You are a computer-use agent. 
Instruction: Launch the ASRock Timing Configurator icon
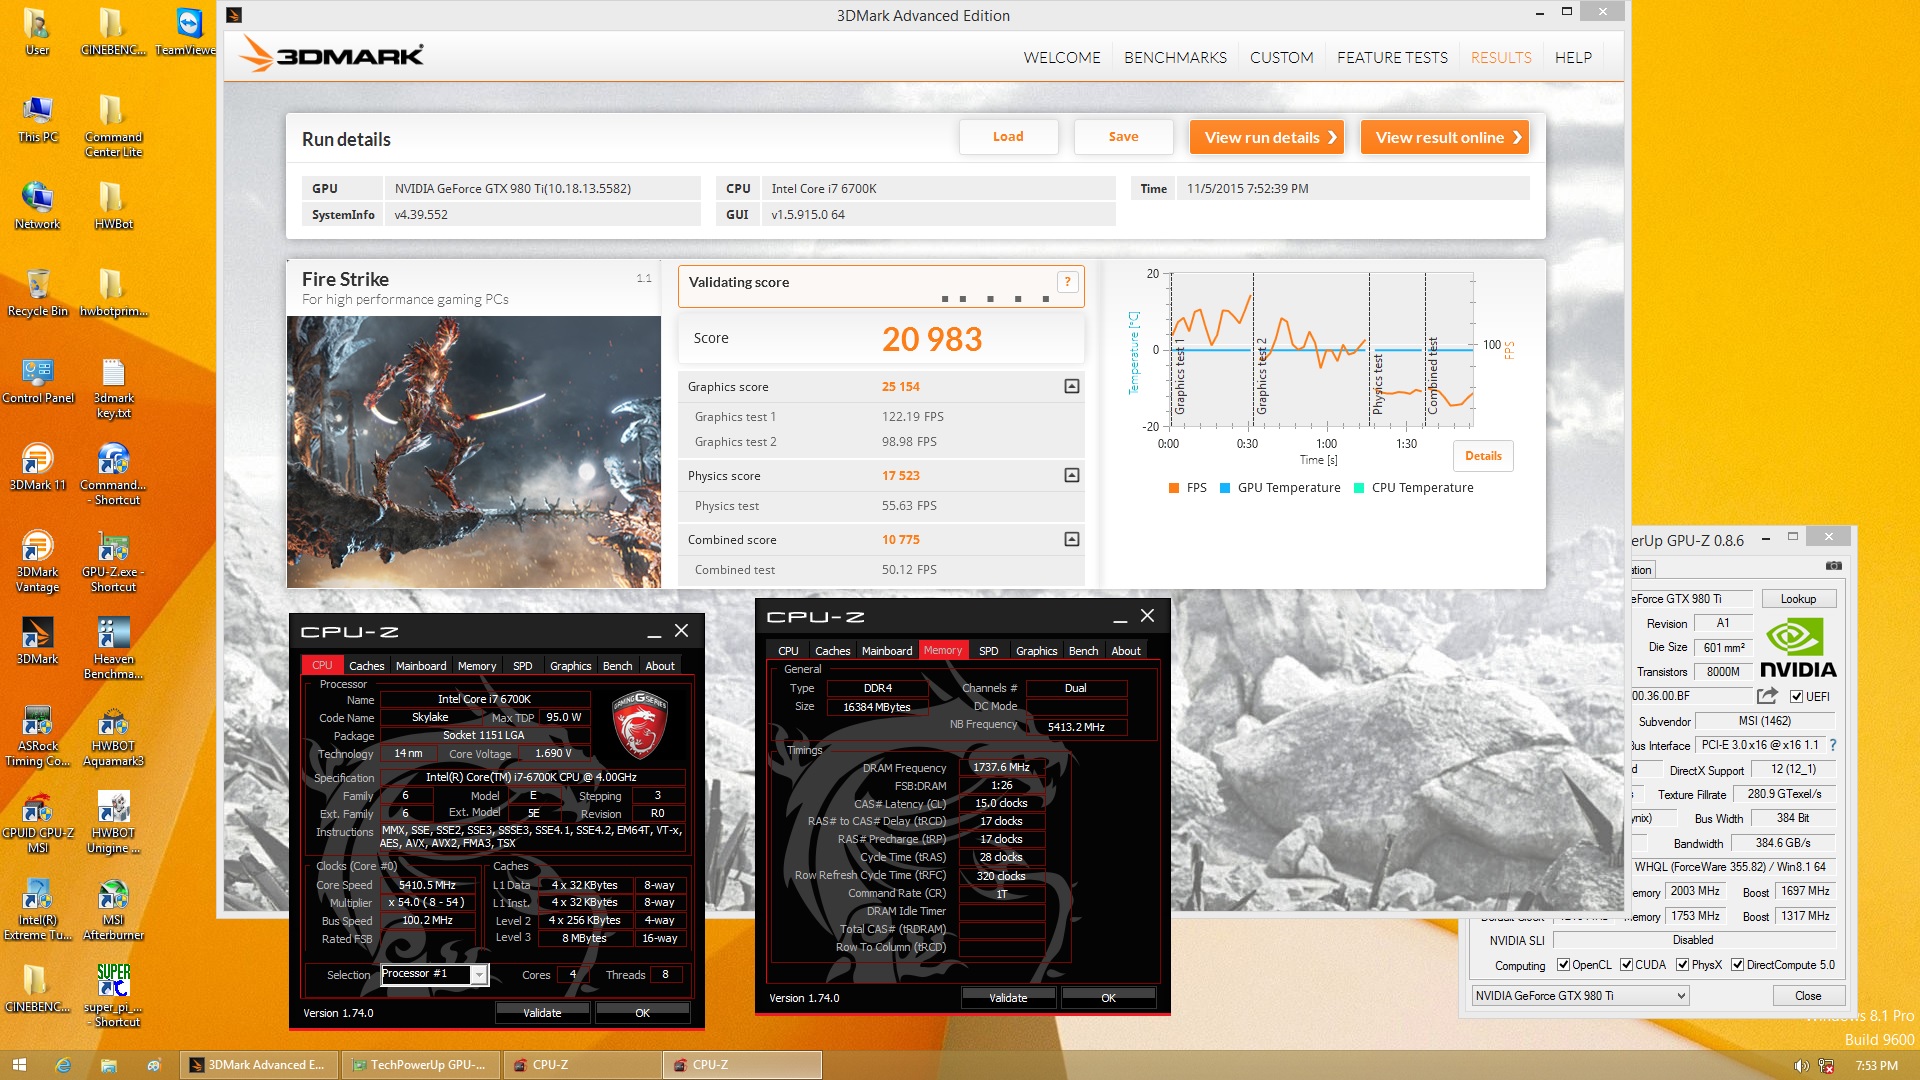coord(37,735)
